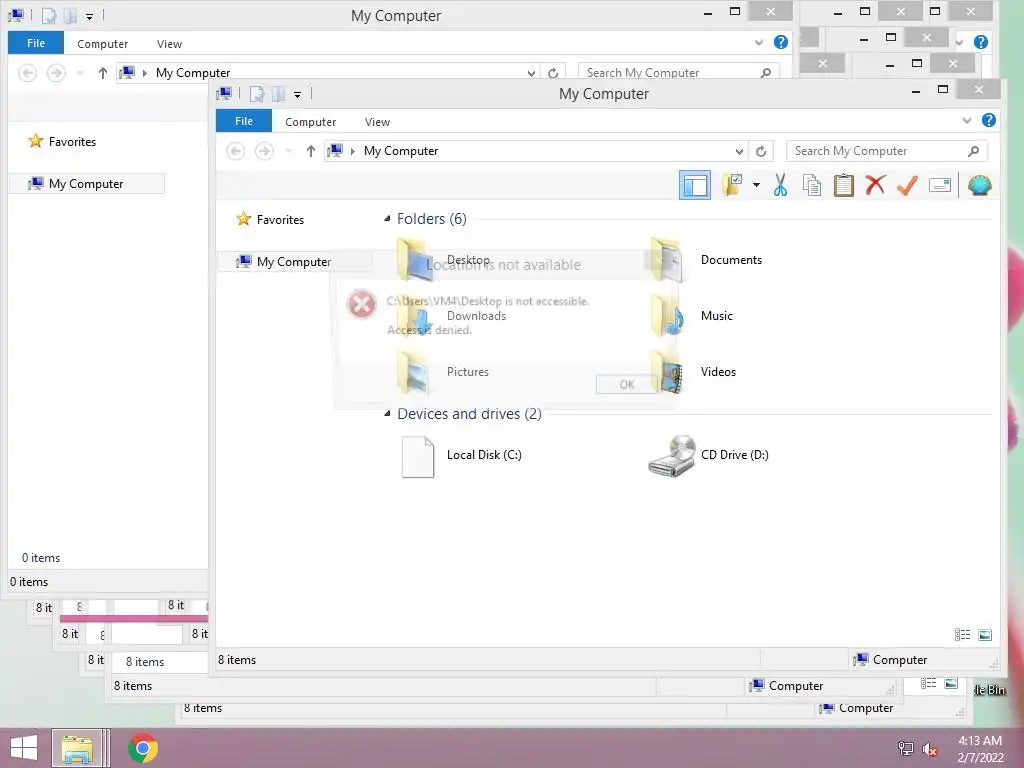Click Back arrow in front window
This screenshot has width=1024, height=768.
point(236,151)
